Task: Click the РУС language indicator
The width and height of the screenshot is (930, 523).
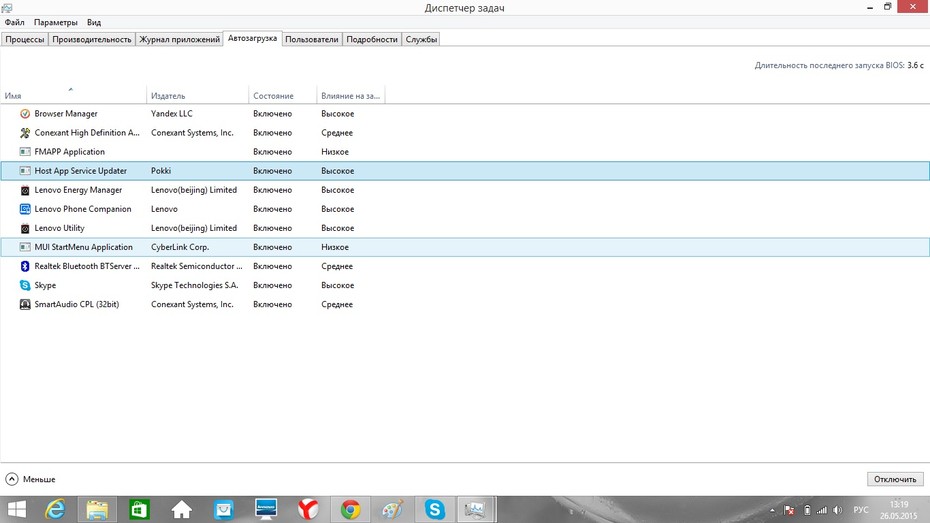Action: [x=861, y=510]
